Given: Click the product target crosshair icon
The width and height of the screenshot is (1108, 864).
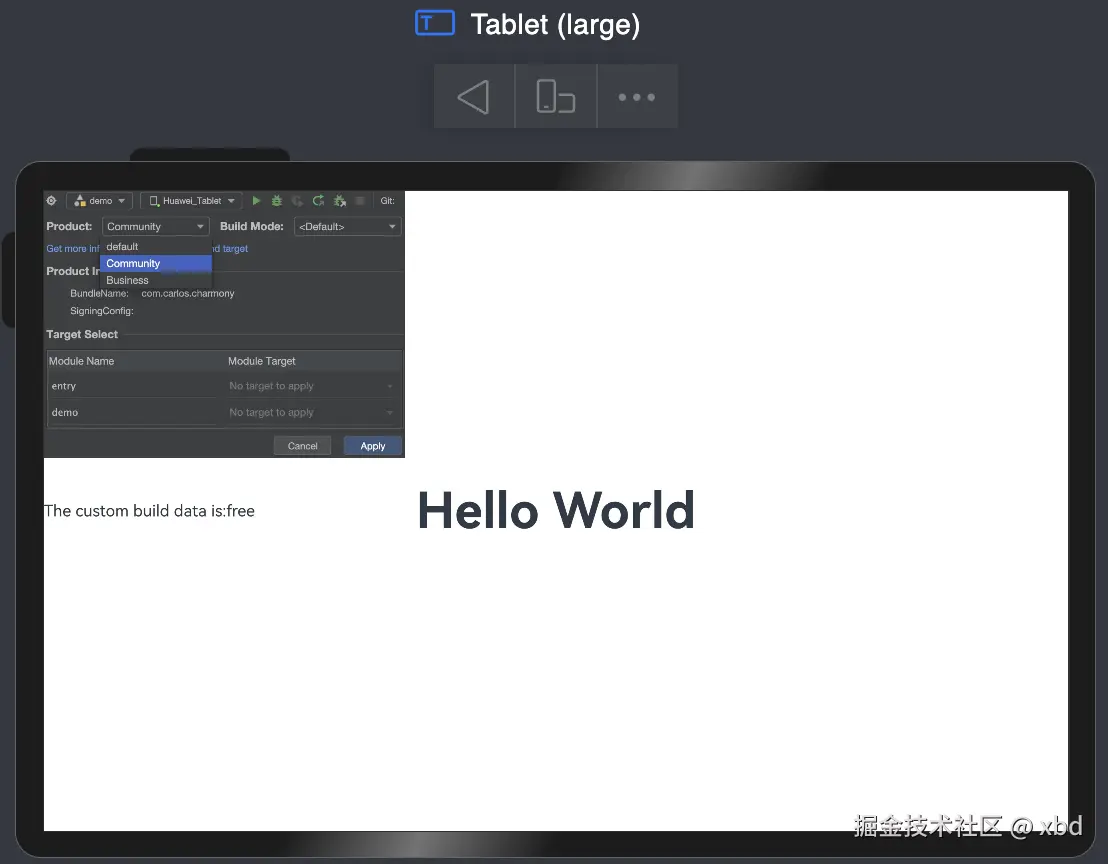Looking at the screenshot, I should click(x=52, y=201).
